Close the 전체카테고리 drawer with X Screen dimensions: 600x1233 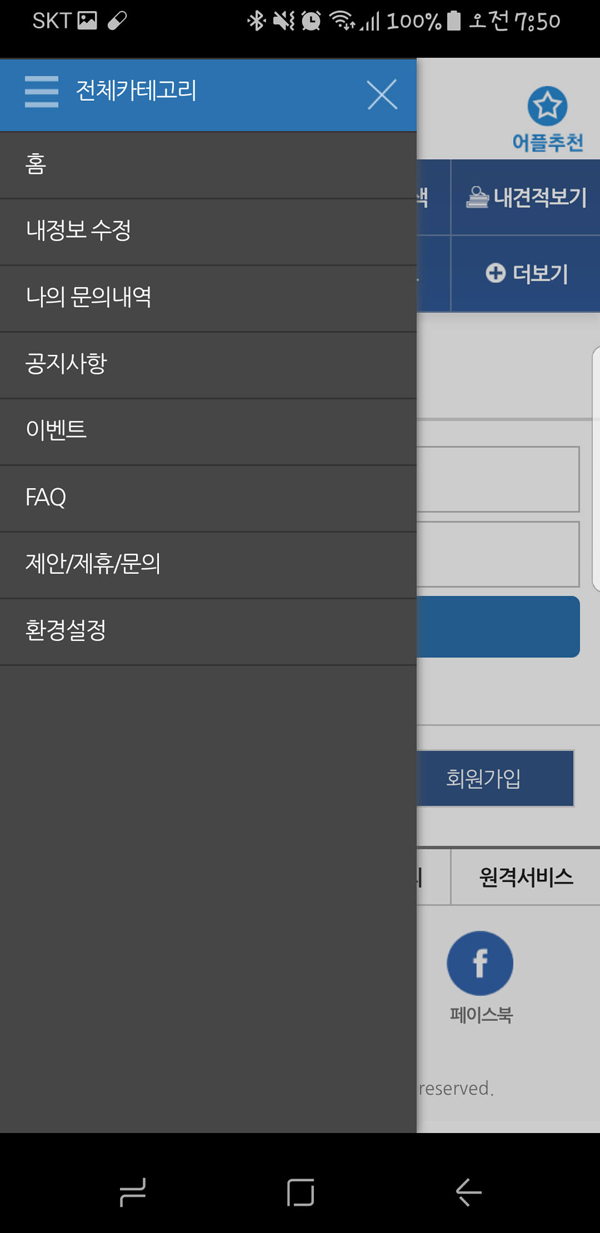[x=382, y=94]
